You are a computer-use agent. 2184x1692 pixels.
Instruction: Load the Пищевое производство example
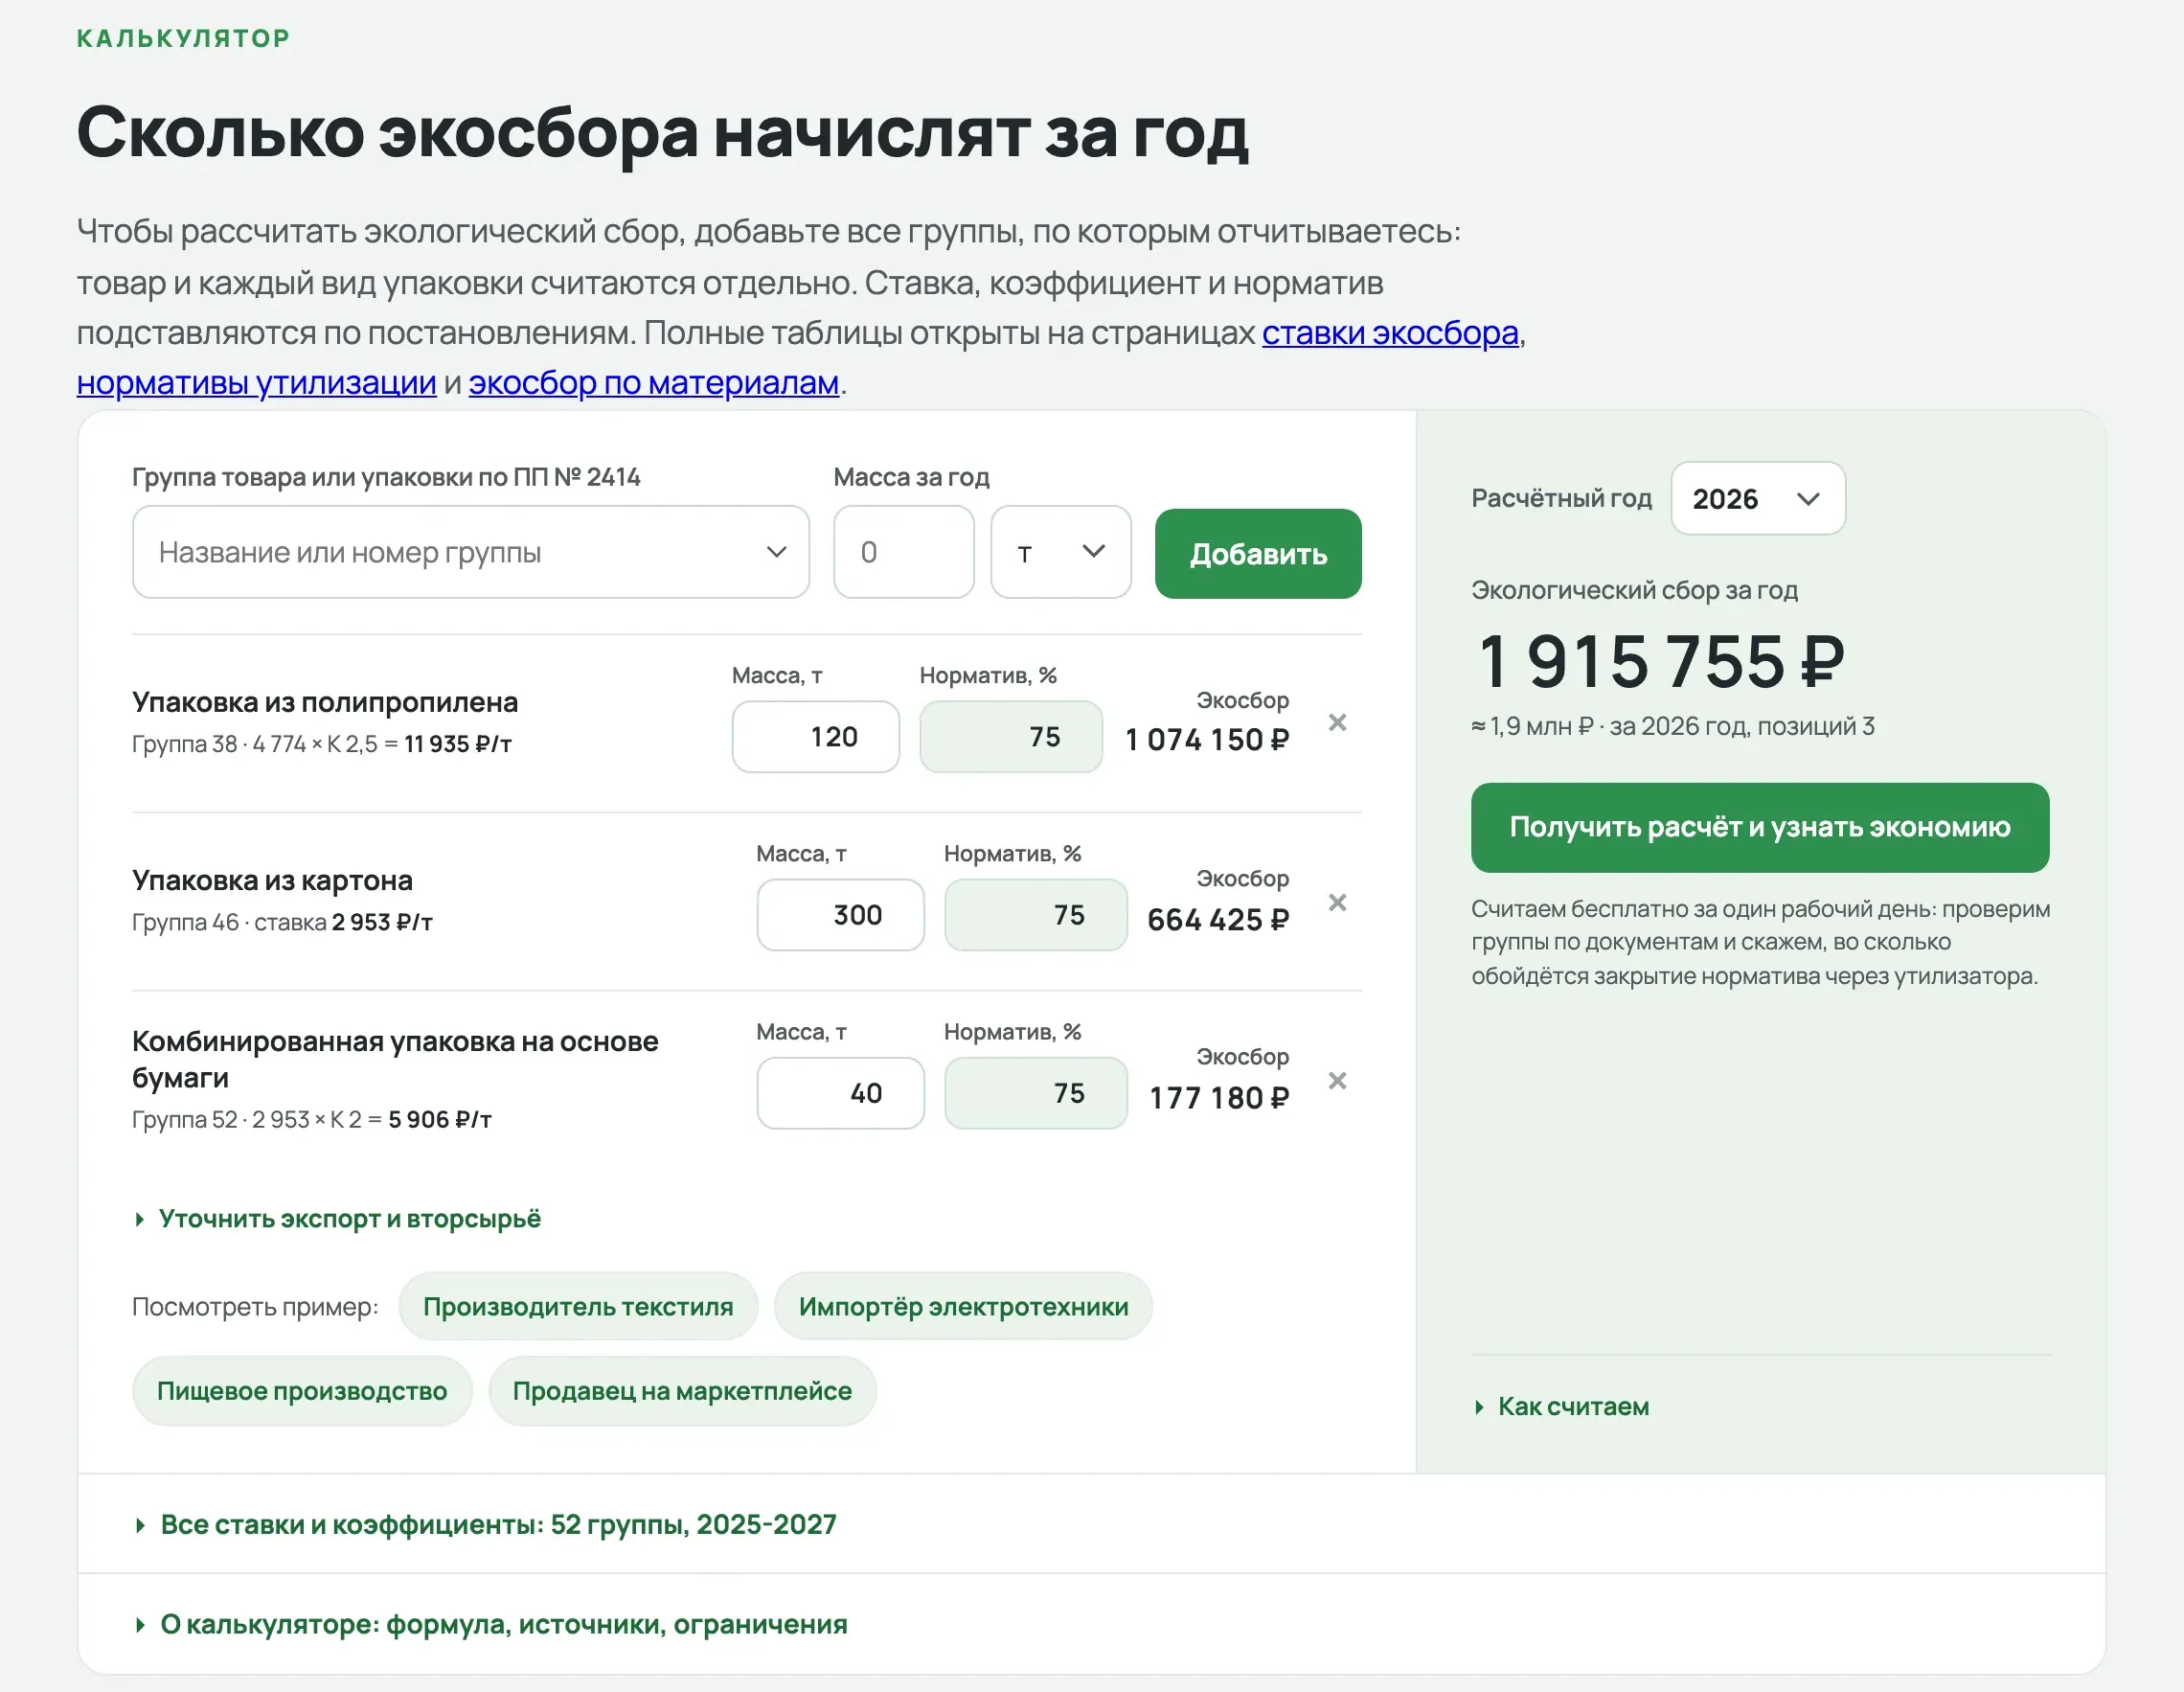point(302,1391)
